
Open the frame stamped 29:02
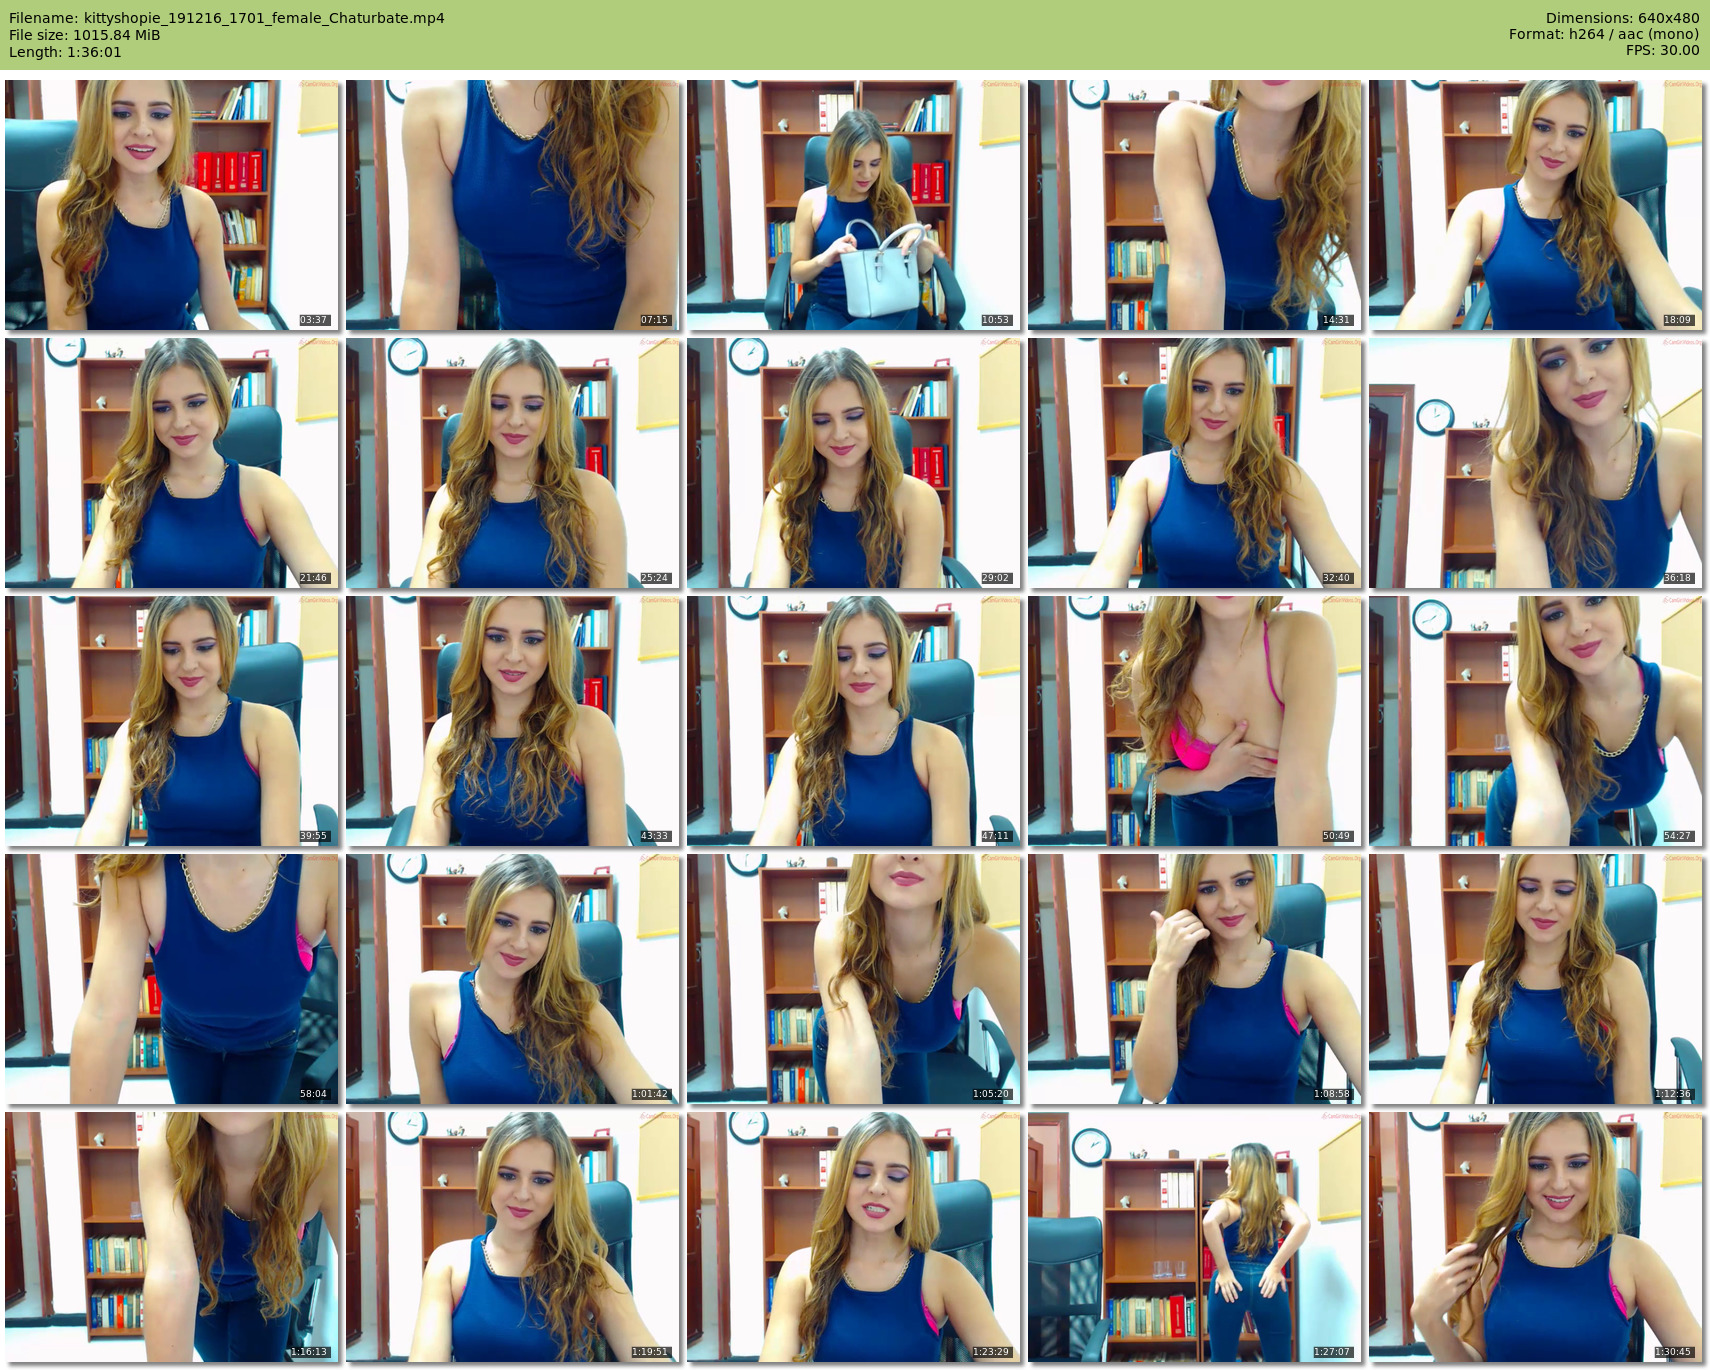tap(853, 463)
